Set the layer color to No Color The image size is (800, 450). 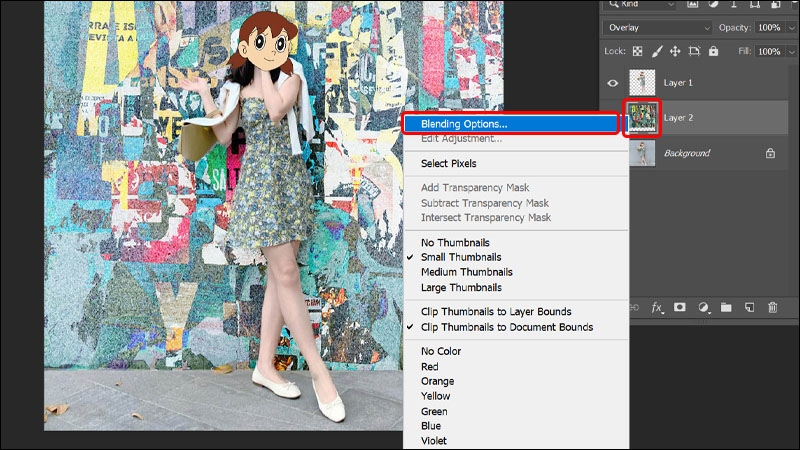point(441,352)
